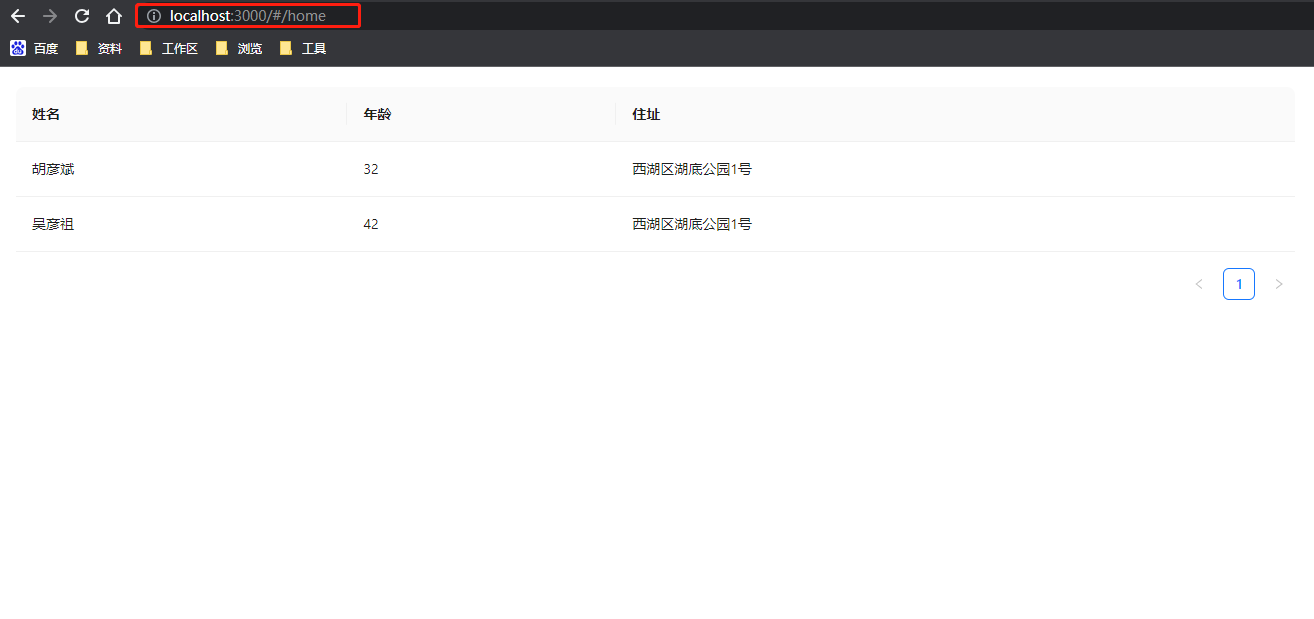Select the 胡彦斌 name cell
The width and height of the screenshot is (1314, 619).
pos(53,169)
